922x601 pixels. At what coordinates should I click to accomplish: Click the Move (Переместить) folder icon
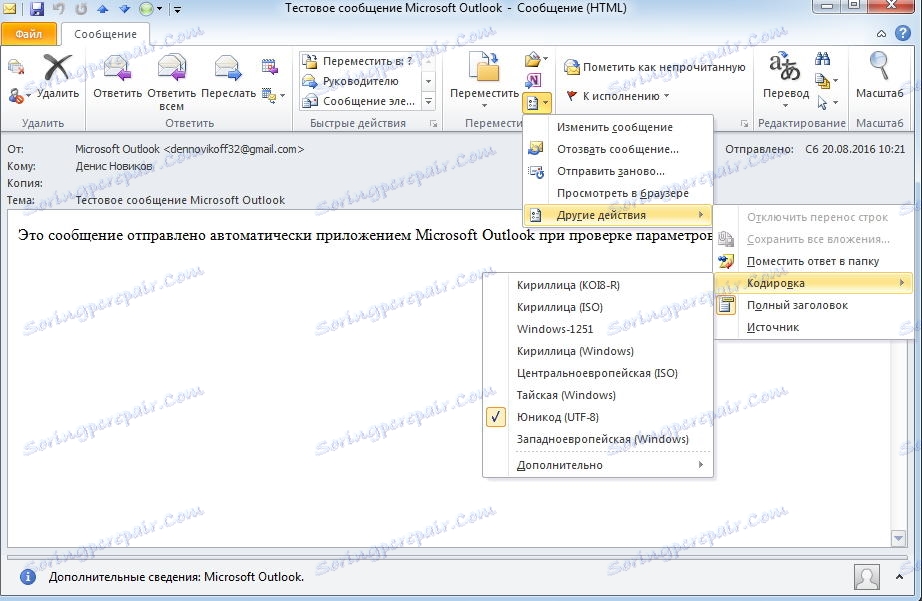click(485, 66)
